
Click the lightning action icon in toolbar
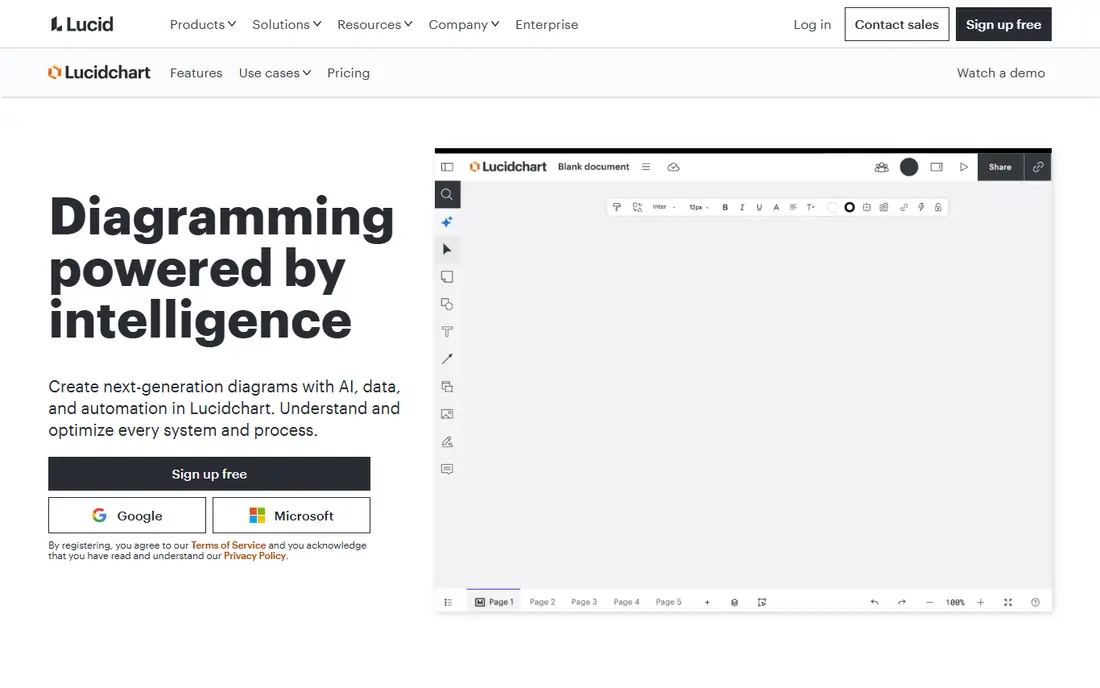[x=921, y=207]
